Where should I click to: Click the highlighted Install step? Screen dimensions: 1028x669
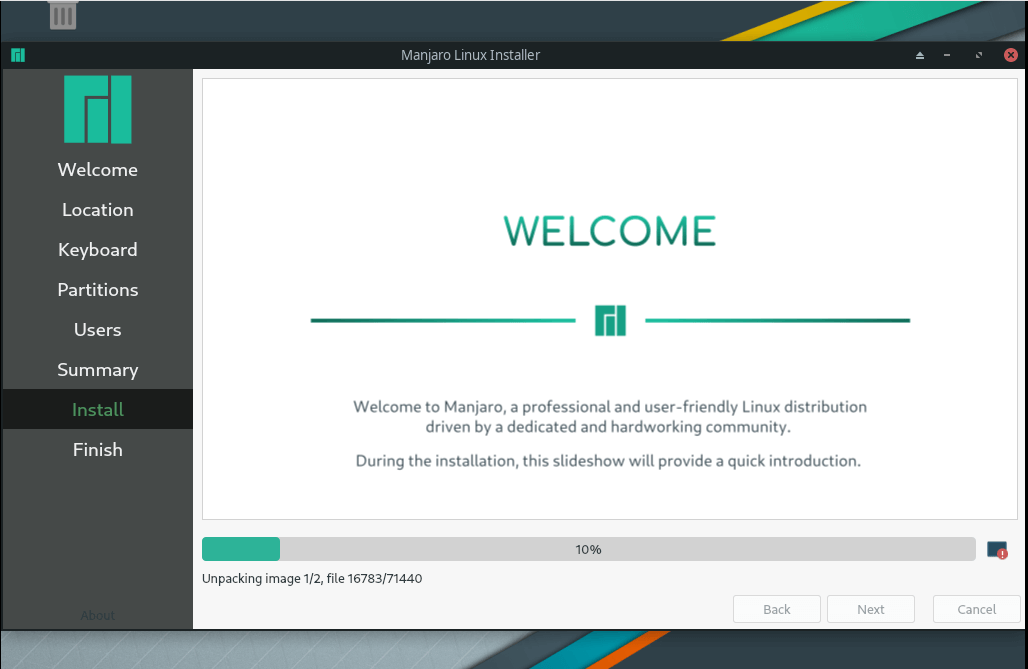coord(98,410)
